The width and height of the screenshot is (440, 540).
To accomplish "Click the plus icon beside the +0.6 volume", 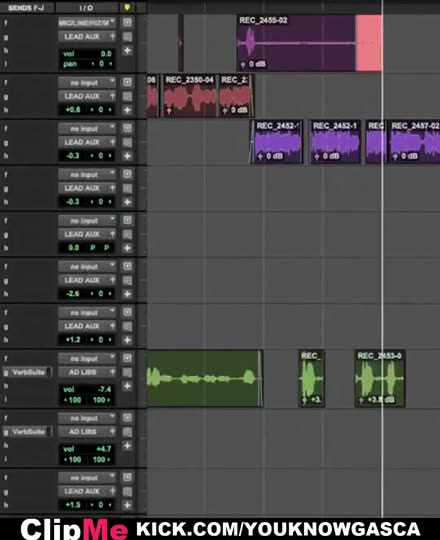I will coord(127,110).
